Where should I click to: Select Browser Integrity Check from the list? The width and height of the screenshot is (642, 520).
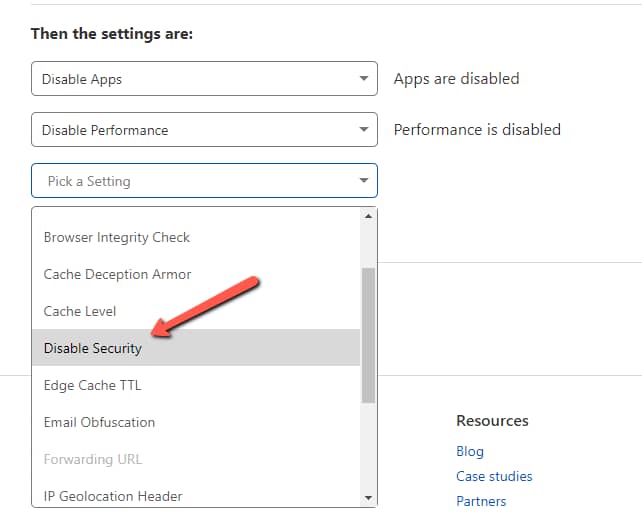point(117,237)
